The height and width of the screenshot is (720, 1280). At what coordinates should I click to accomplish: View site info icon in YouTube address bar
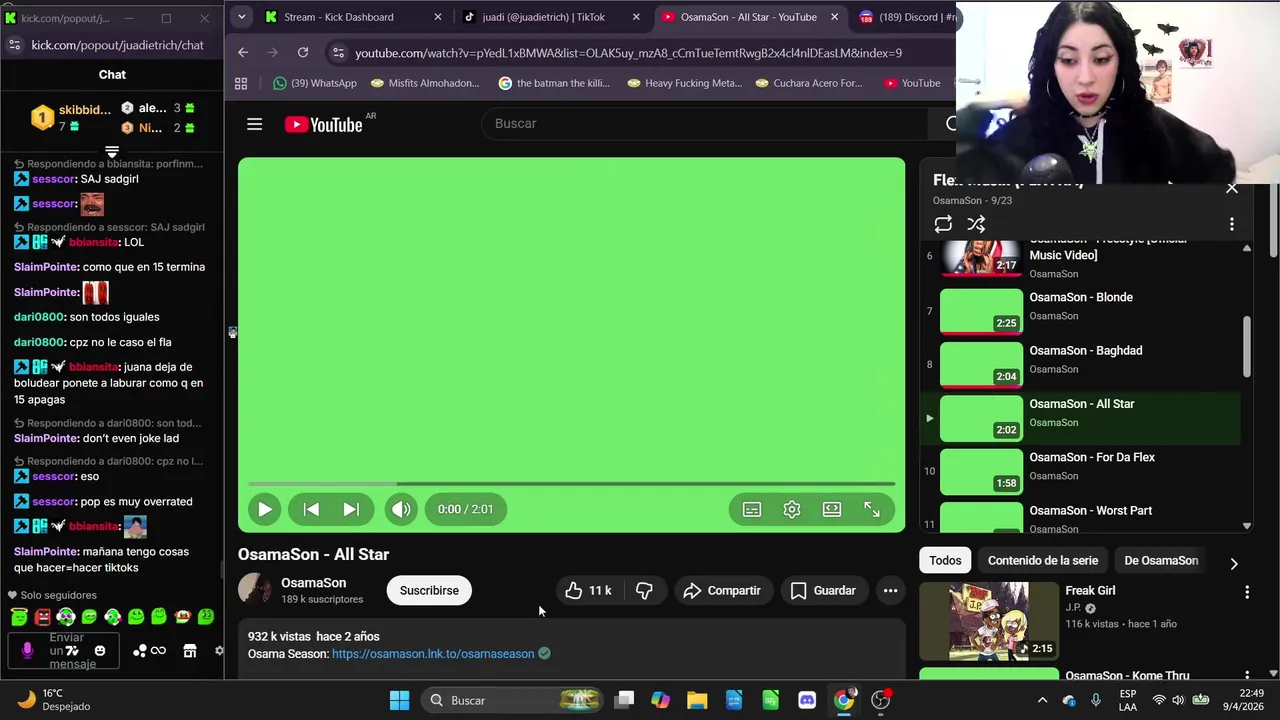pos(338,53)
